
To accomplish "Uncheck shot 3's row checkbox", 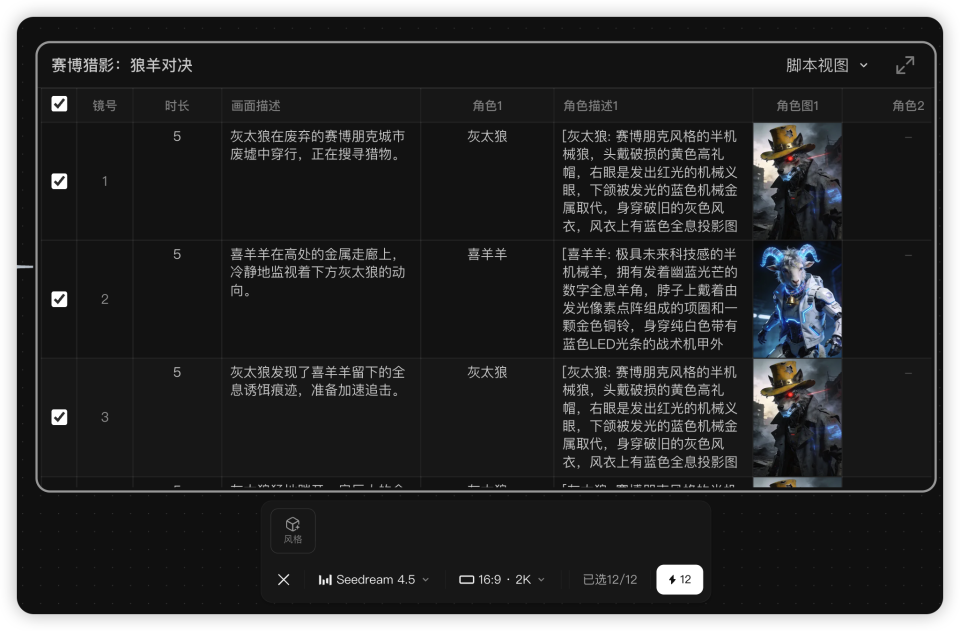I will [59, 417].
